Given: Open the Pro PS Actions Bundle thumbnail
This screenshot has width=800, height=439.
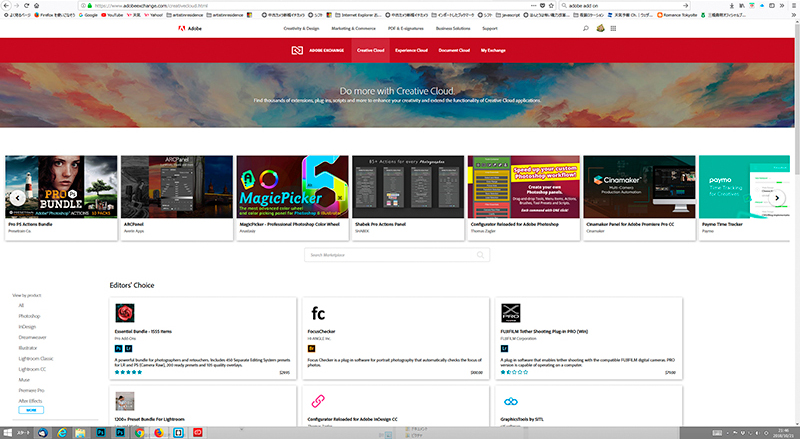Looking at the screenshot, I should point(61,187).
